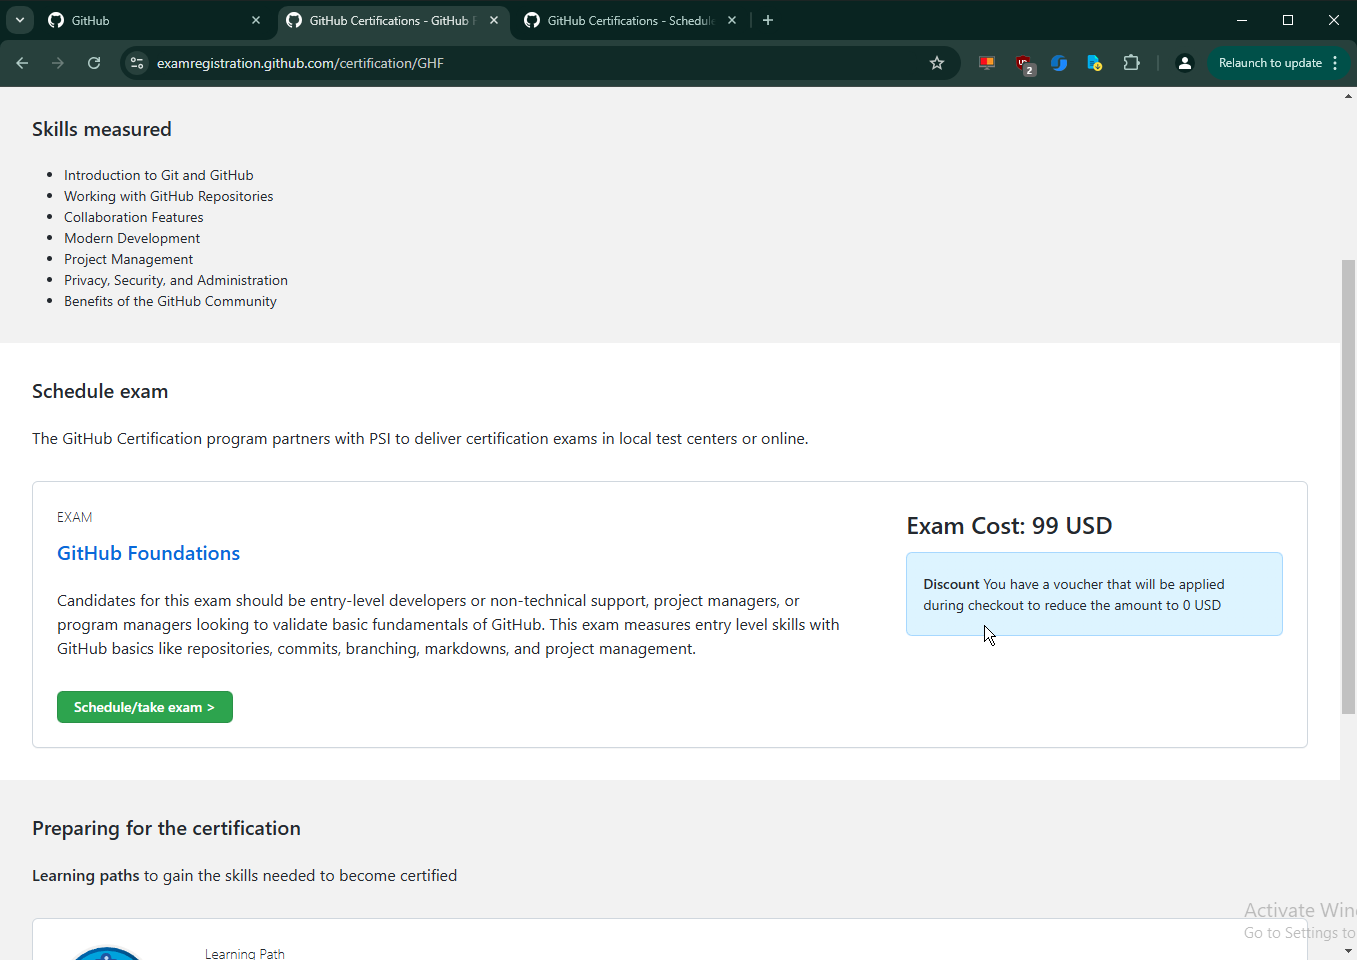Select 'Benefits of the GitHub Community' item
Screen dimensions: 1357x960
[x=170, y=301]
